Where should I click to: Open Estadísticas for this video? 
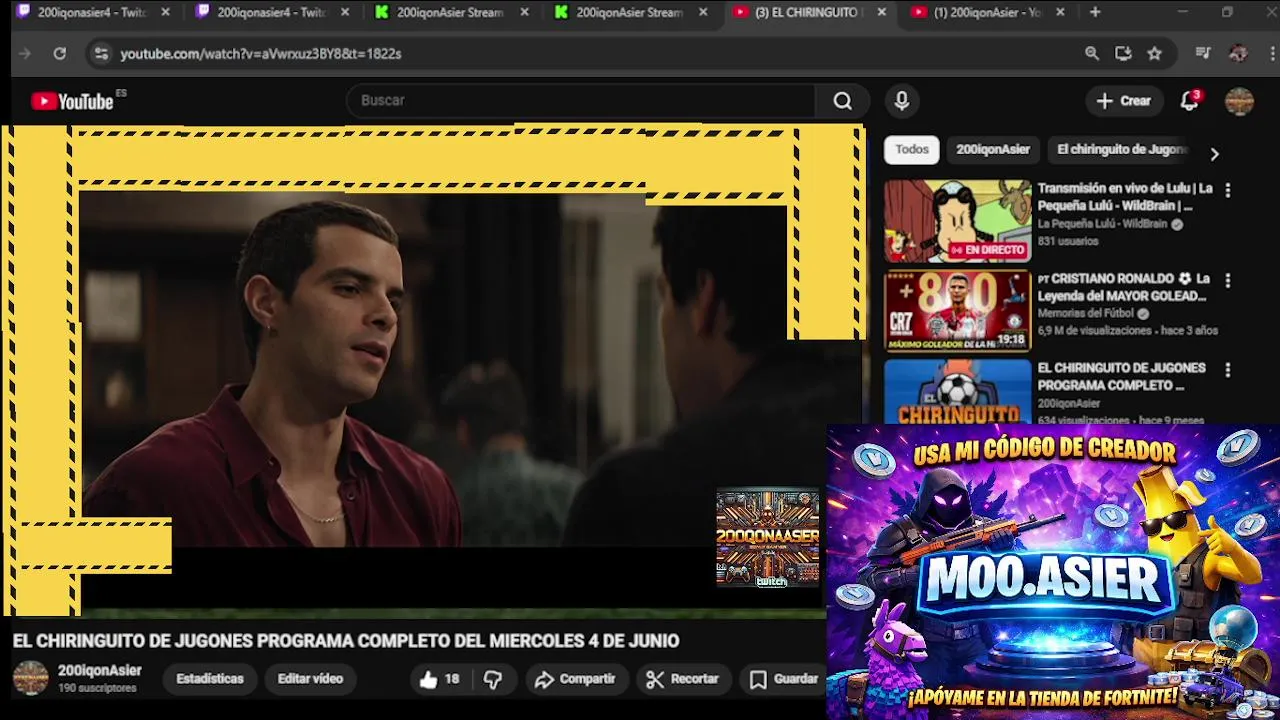pyautogui.click(x=210, y=679)
